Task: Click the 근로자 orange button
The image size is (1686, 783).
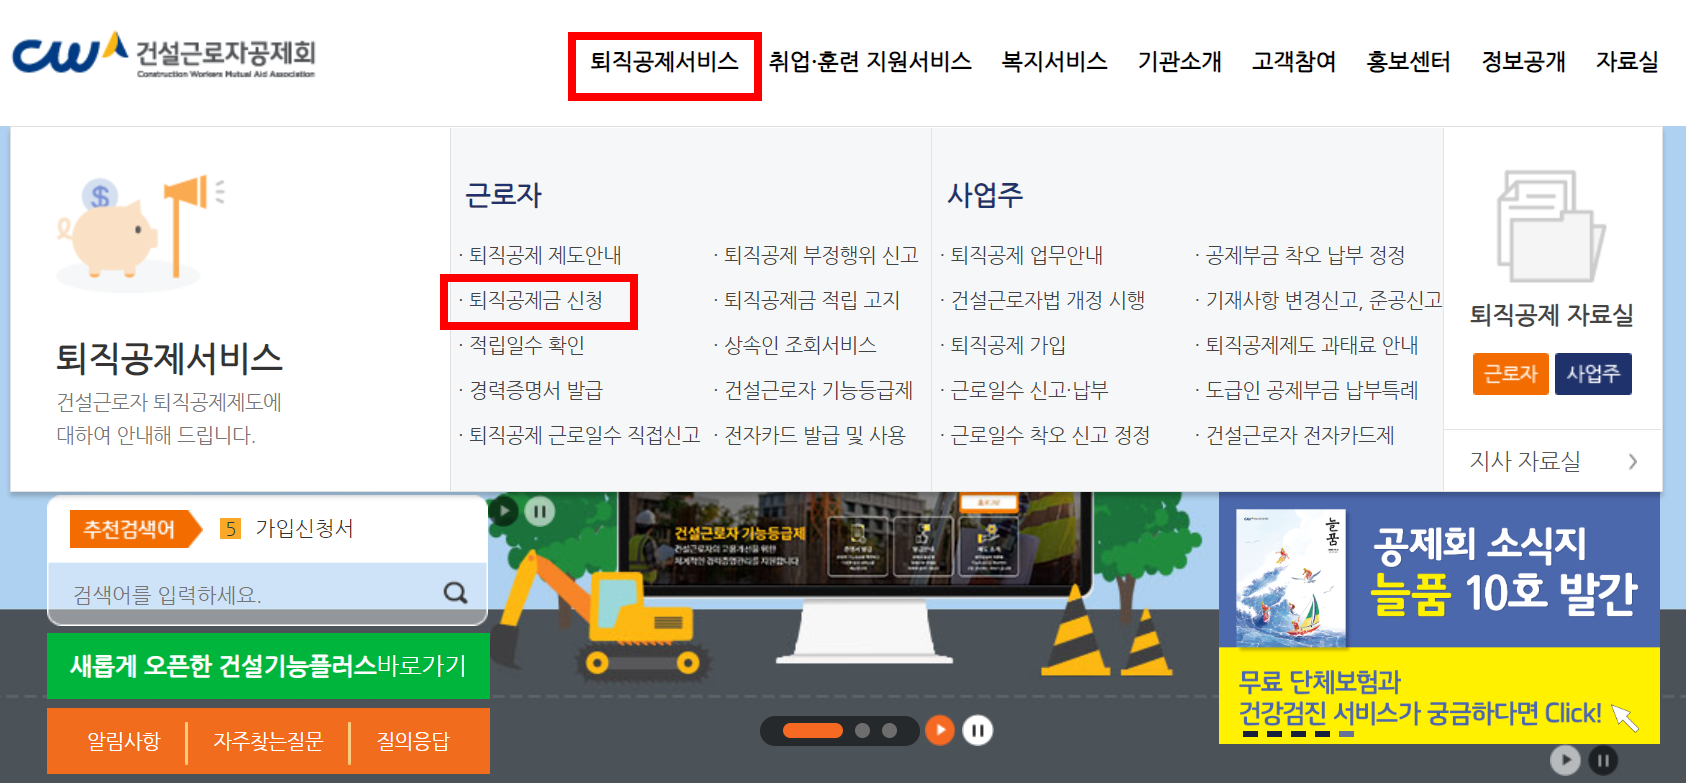Action: tap(1510, 374)
